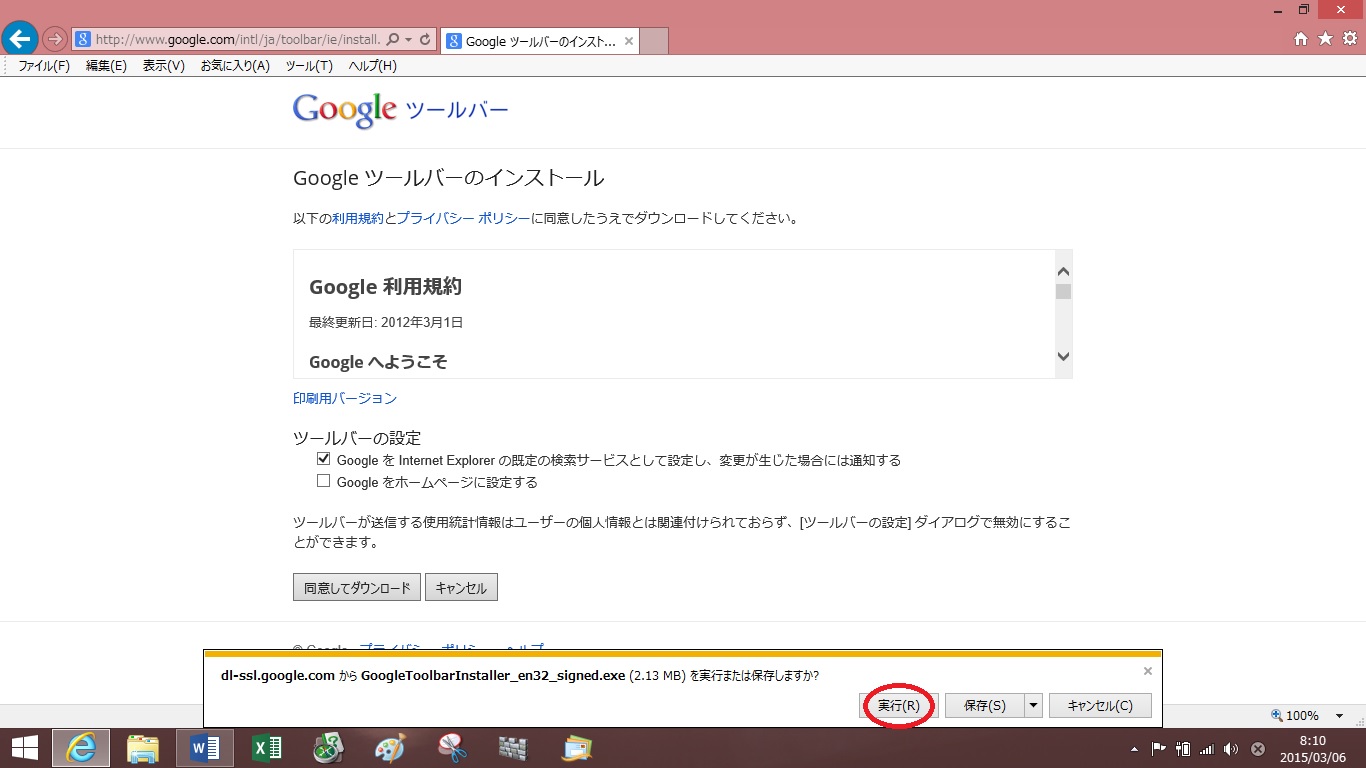Click the battery power tray icon
This screenshot has height=768, width=1366.
coord(1183,748)
